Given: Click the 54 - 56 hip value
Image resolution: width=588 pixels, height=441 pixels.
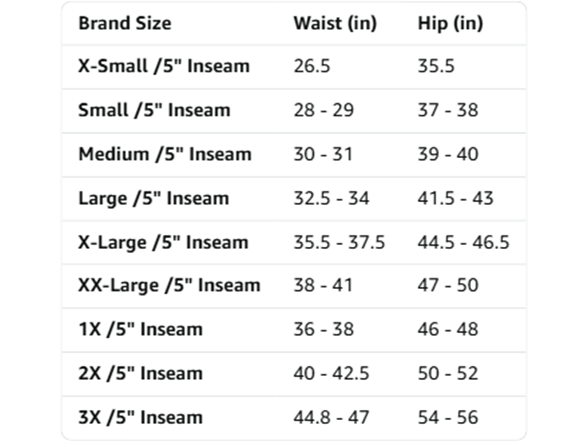Looking at the screenshot, I should click(448, 417).
